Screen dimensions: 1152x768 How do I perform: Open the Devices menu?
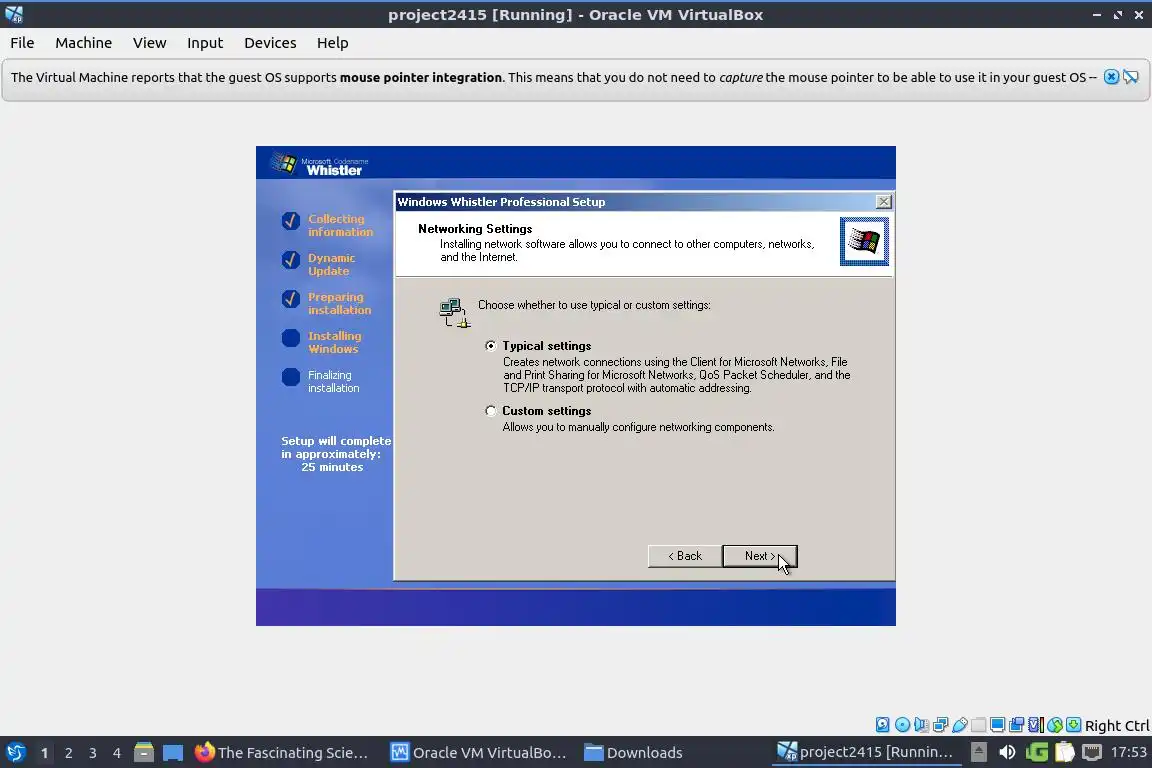click(x=270, y=43)
